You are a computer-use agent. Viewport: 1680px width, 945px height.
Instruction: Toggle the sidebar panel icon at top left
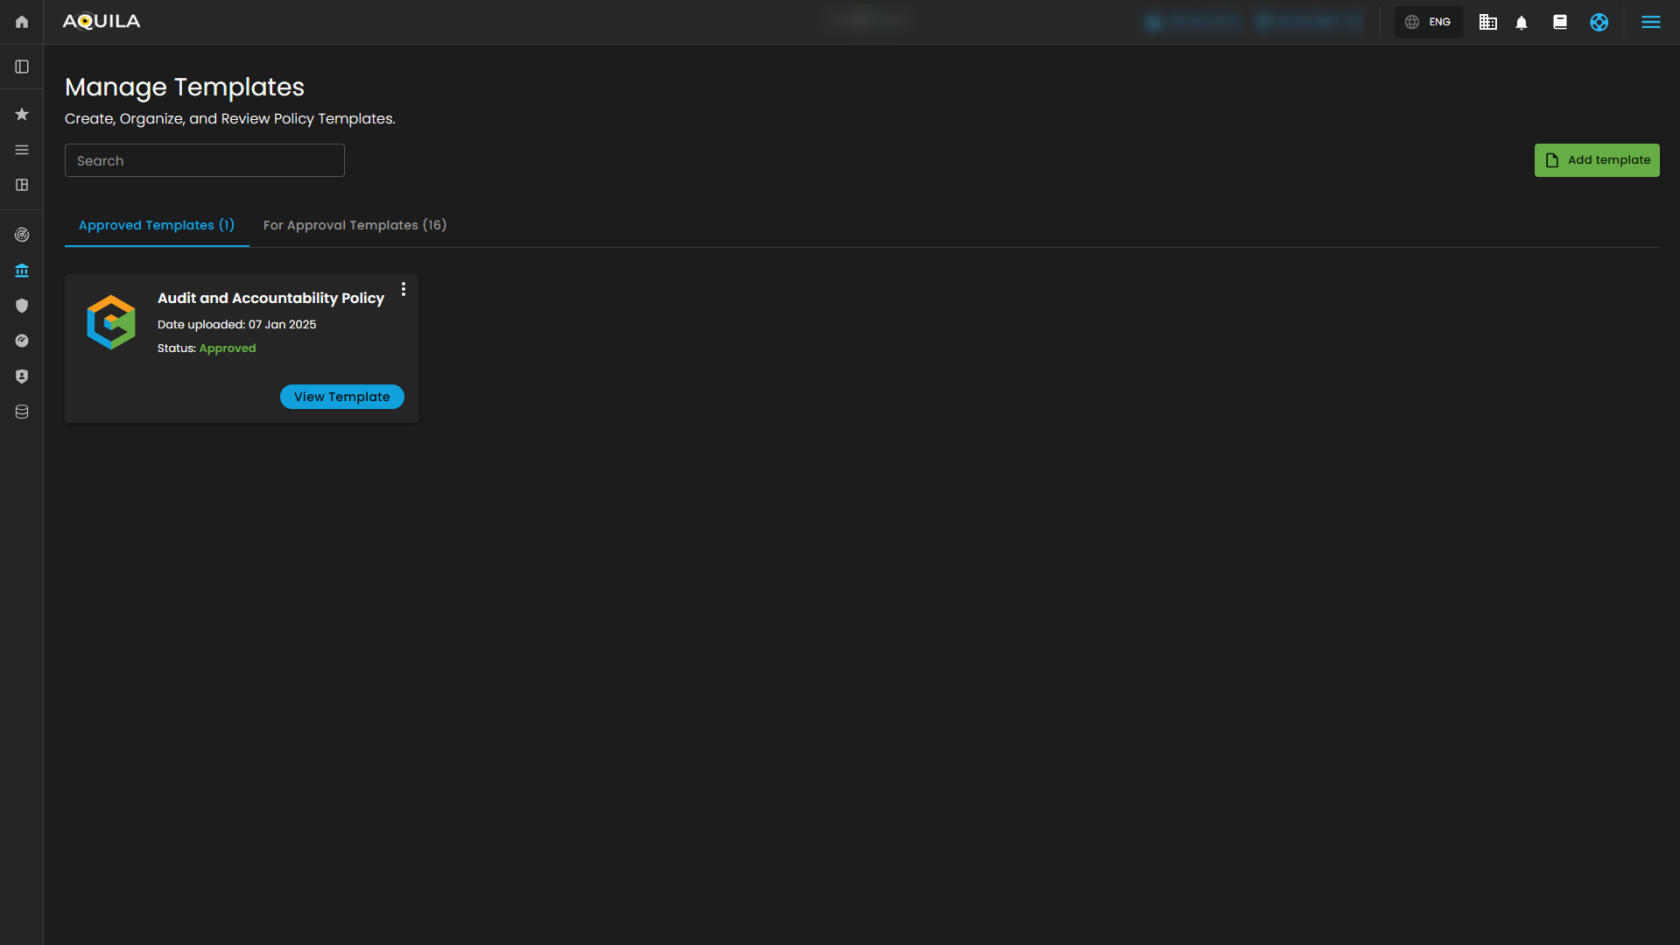click(21, 66)
